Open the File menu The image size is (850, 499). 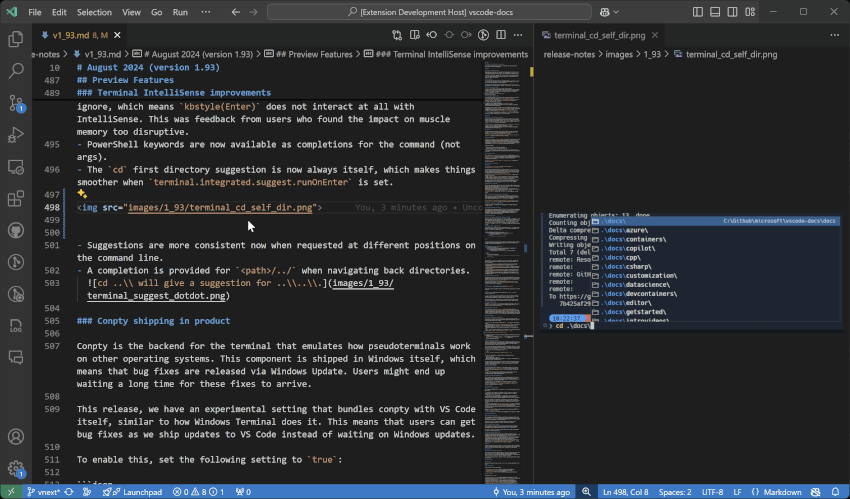click(35, 12)
